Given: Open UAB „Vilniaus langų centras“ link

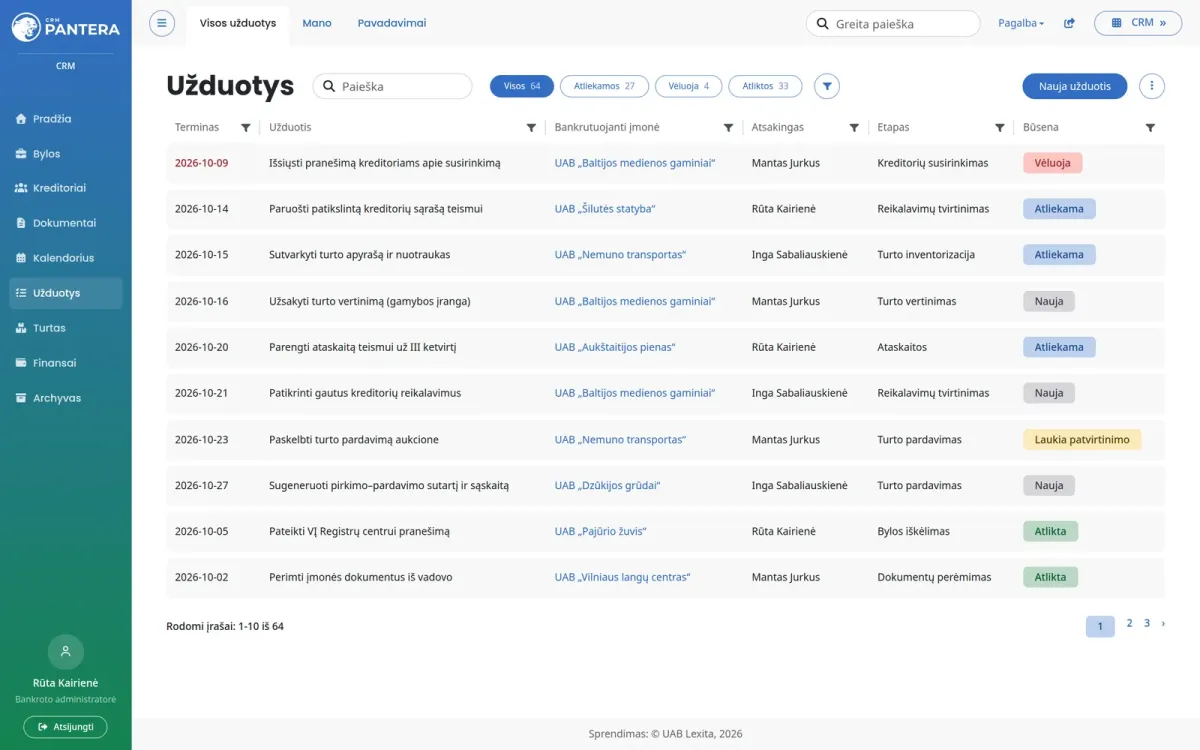Looking at the screenshot, I should coord(623,577).
